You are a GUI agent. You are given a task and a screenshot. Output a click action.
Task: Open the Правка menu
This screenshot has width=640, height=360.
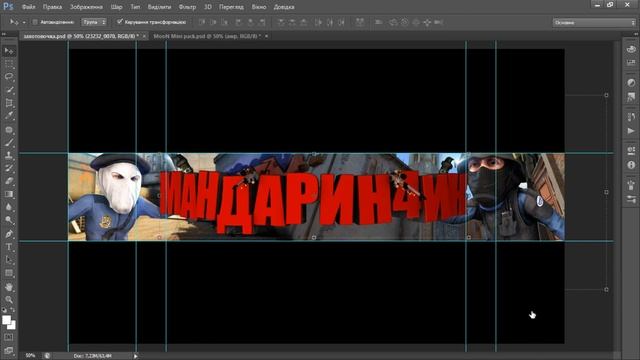[52, 7]
